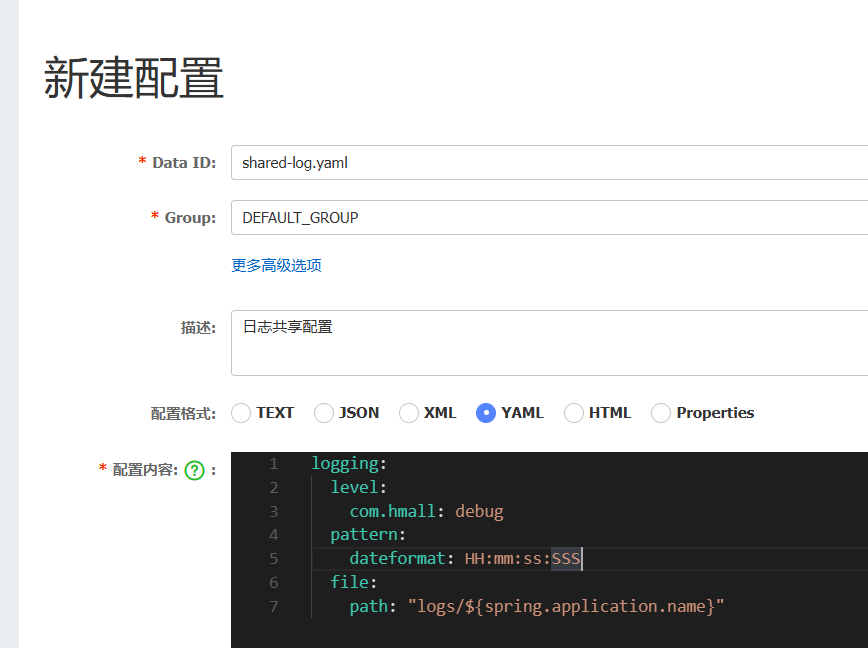Click line number 1 in the editor gutter
Screen dimensions: 868x648
(x=273, y=463)
